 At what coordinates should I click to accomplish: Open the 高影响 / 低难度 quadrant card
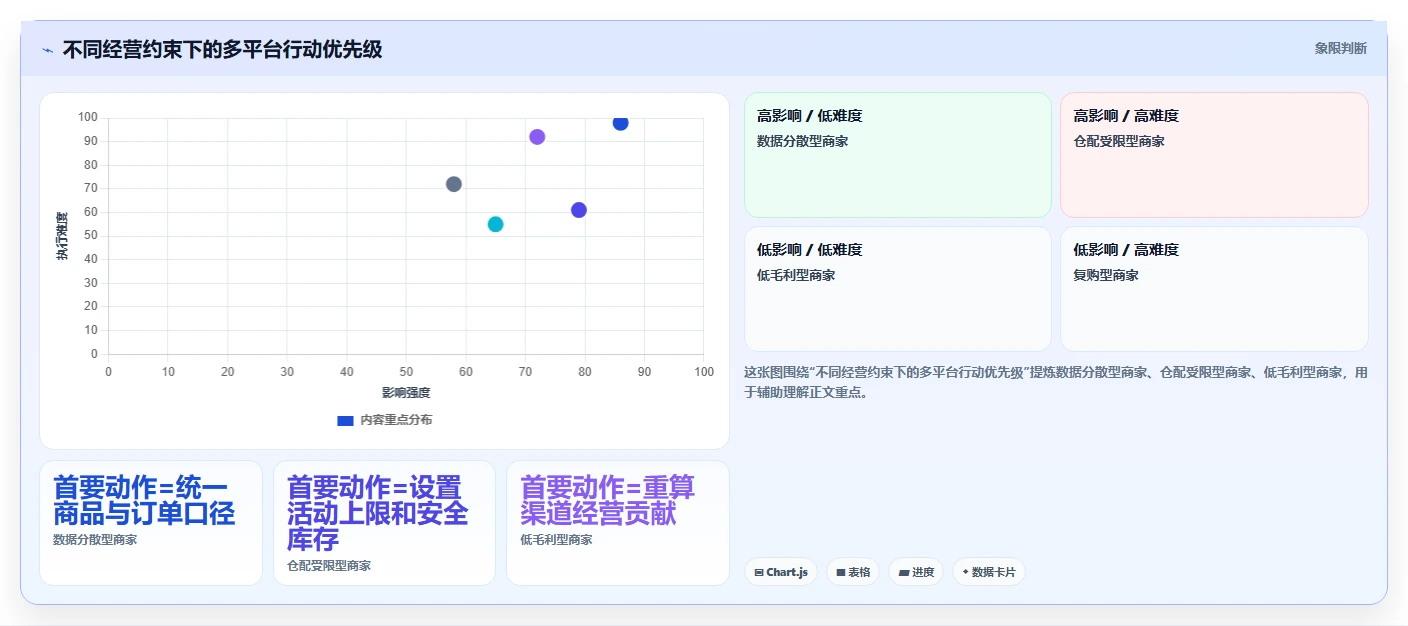(x=898, y=155)
